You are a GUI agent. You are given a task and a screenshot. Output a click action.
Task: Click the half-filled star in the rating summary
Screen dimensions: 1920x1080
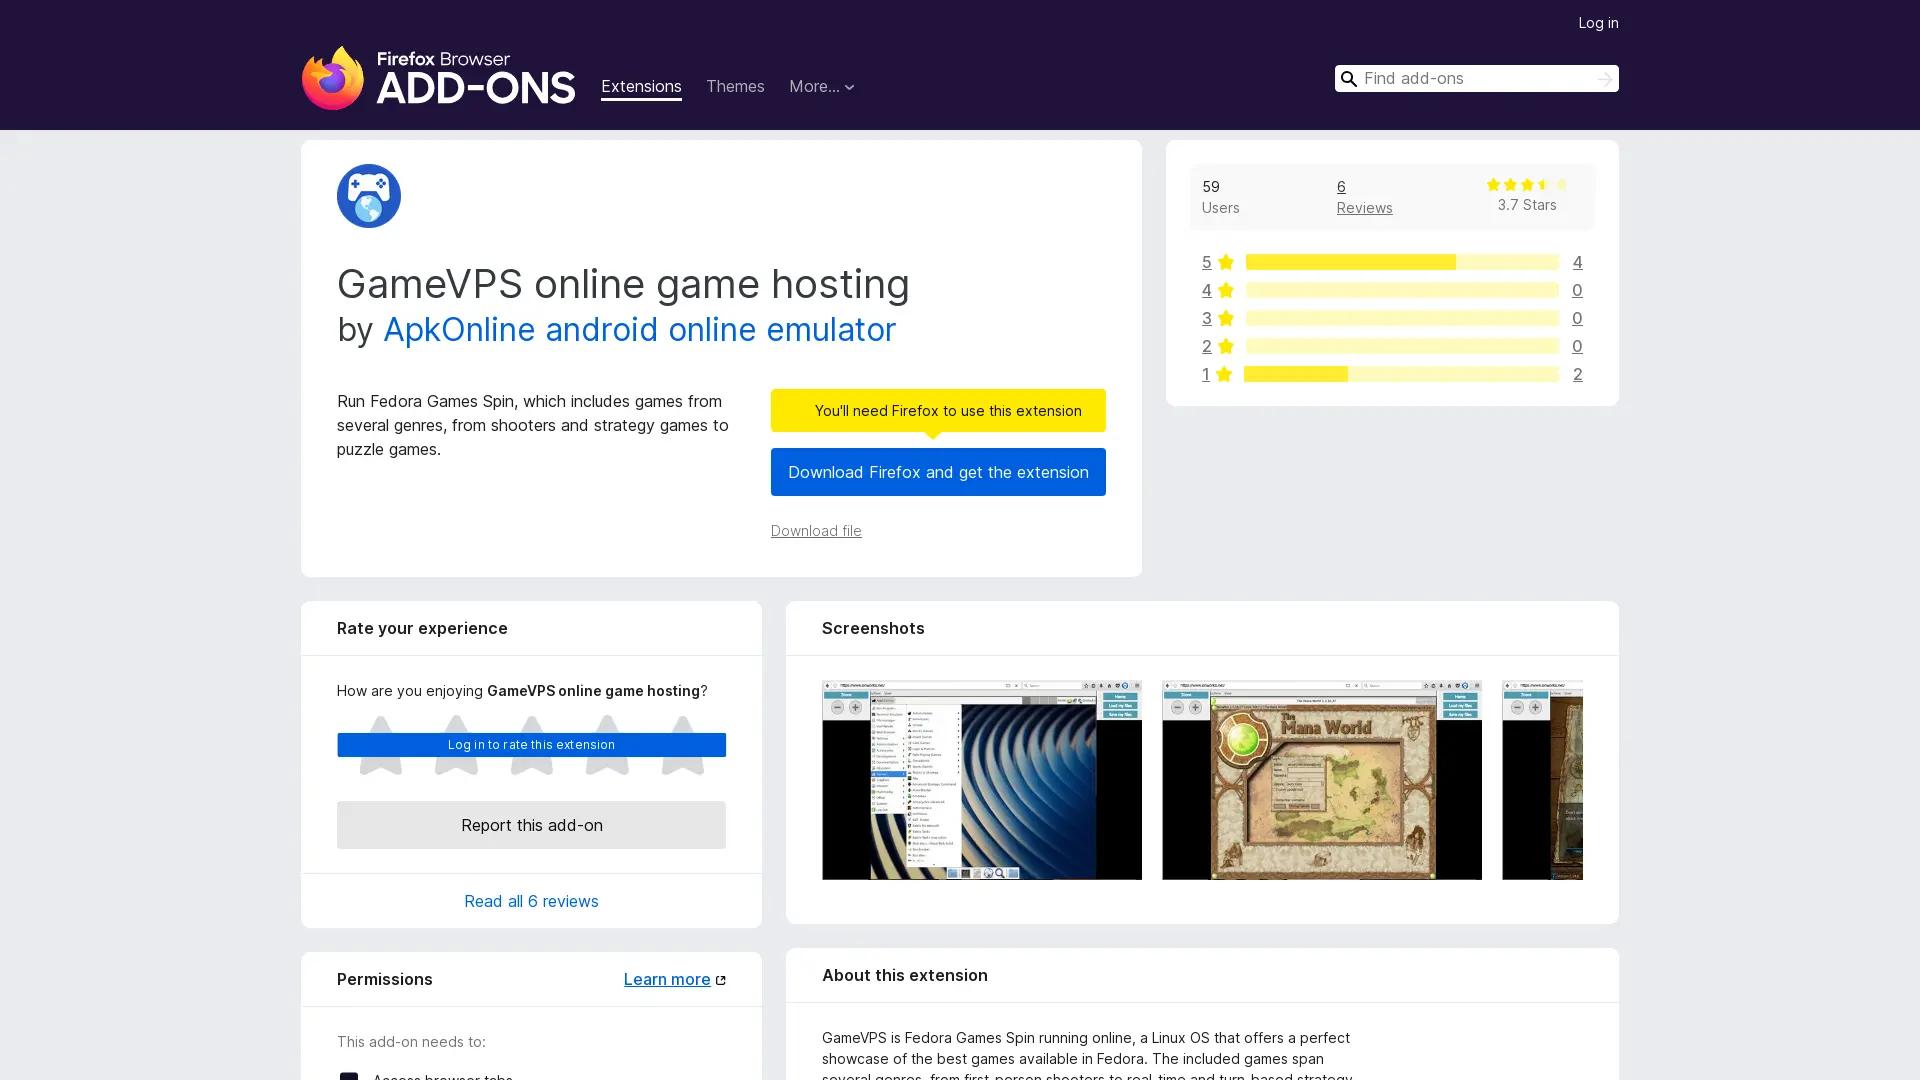pyautogui.click(x=1544, y=185)
